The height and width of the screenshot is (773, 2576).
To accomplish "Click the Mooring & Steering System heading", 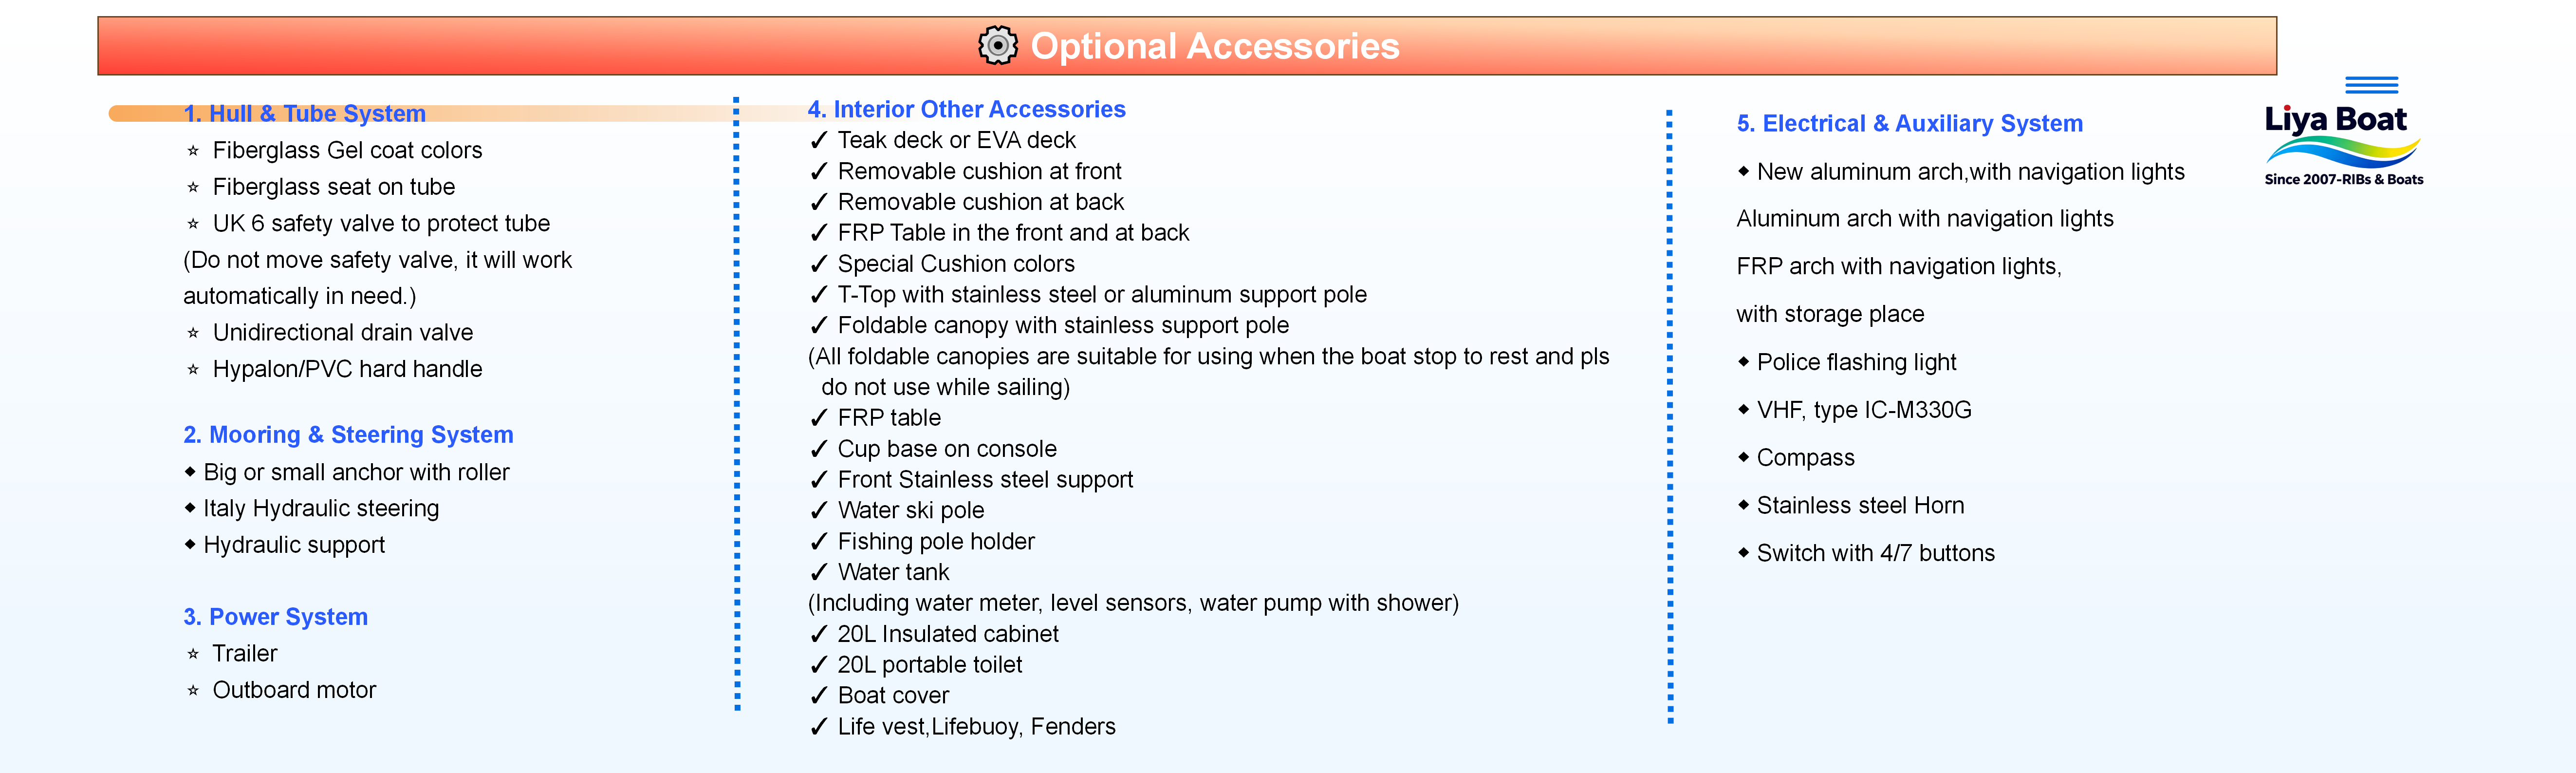I will coord(348,435).
